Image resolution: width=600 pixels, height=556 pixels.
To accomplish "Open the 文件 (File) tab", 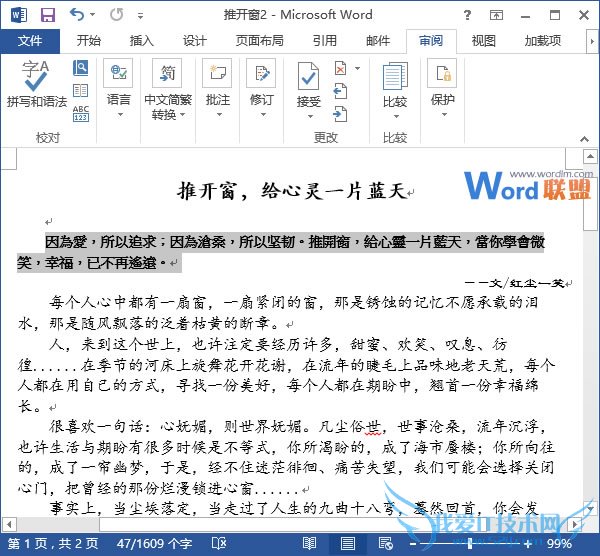I will [x=30, y=41].
